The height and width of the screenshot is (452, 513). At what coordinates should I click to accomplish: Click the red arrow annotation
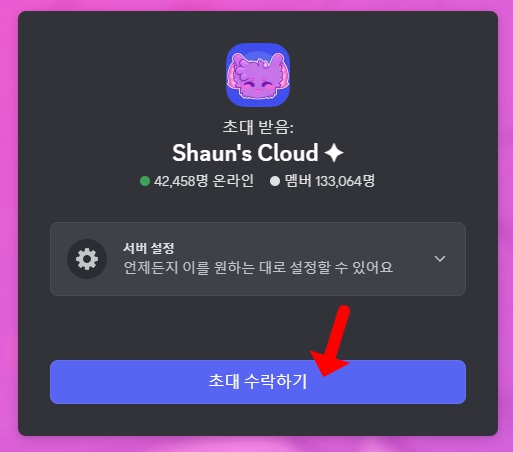click(330, 341)
